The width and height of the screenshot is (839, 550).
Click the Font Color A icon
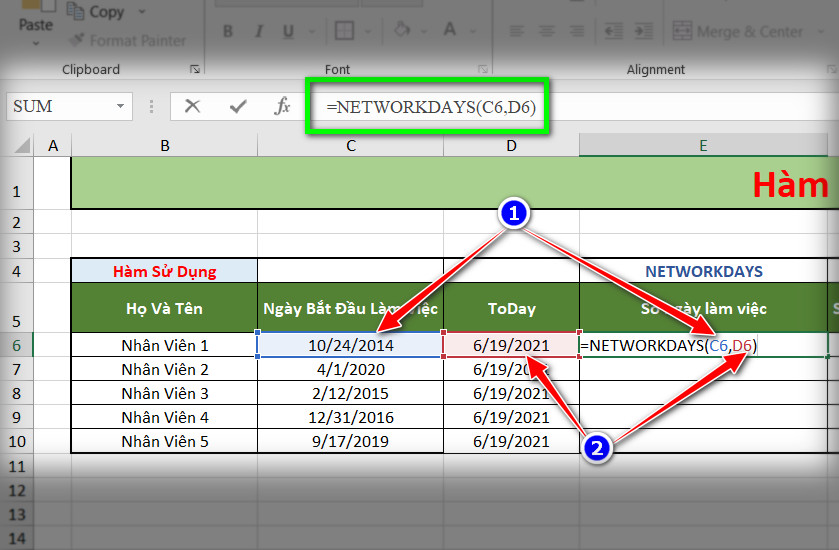tap(450, 30)
